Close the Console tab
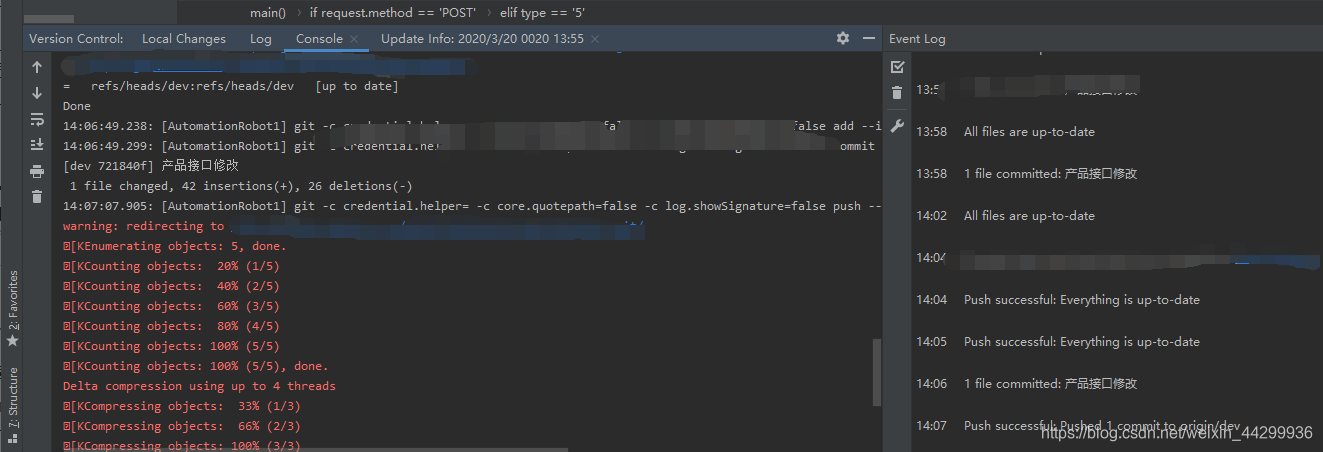 pyautogui.click(x=354, y=39)
